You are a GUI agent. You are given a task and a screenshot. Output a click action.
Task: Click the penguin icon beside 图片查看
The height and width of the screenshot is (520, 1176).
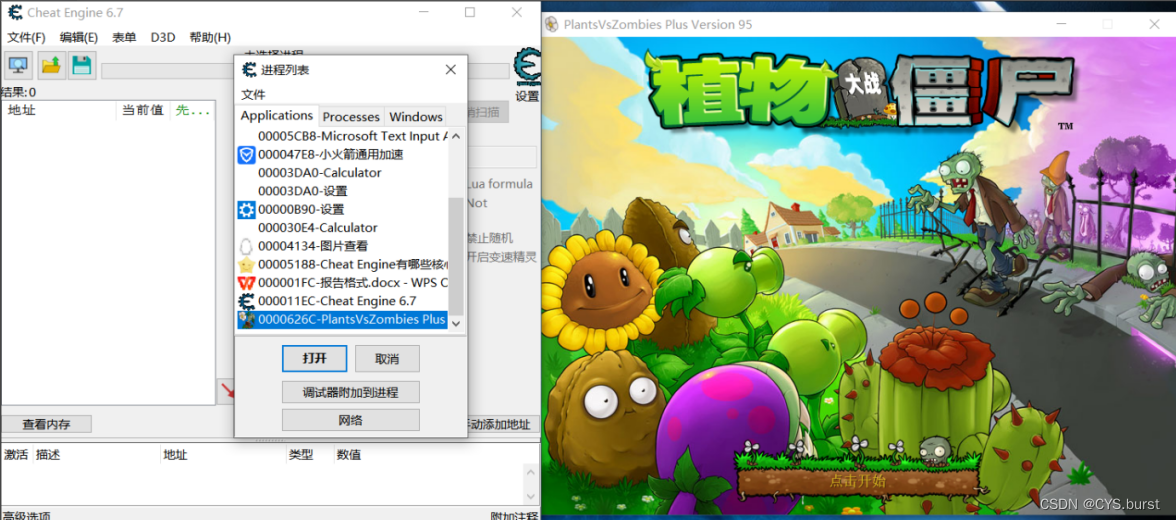tap(247, 246)
